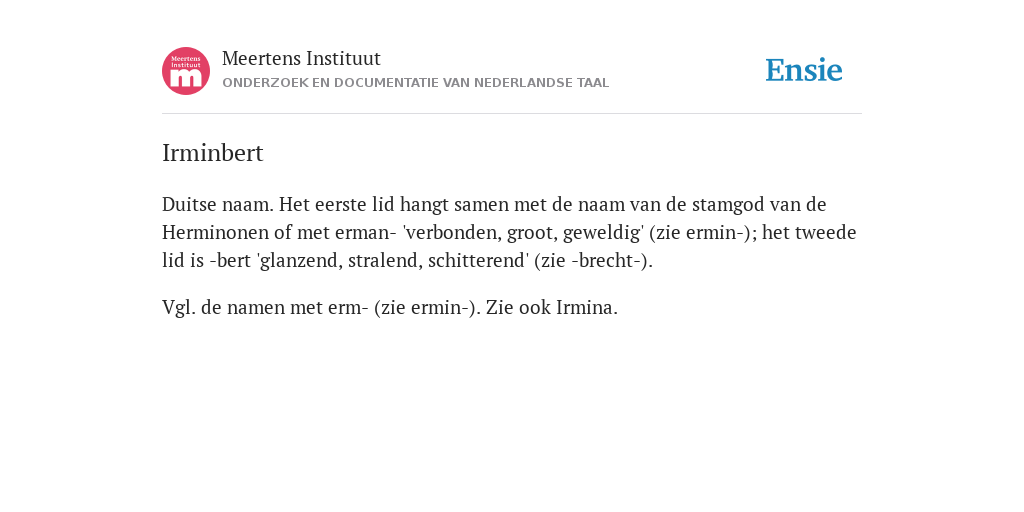This screenshot has height=512, width=1024.
Task: Click the subtitle Onderzoek en documentatie van Nederlandse taal
Action: pos(415,83)
